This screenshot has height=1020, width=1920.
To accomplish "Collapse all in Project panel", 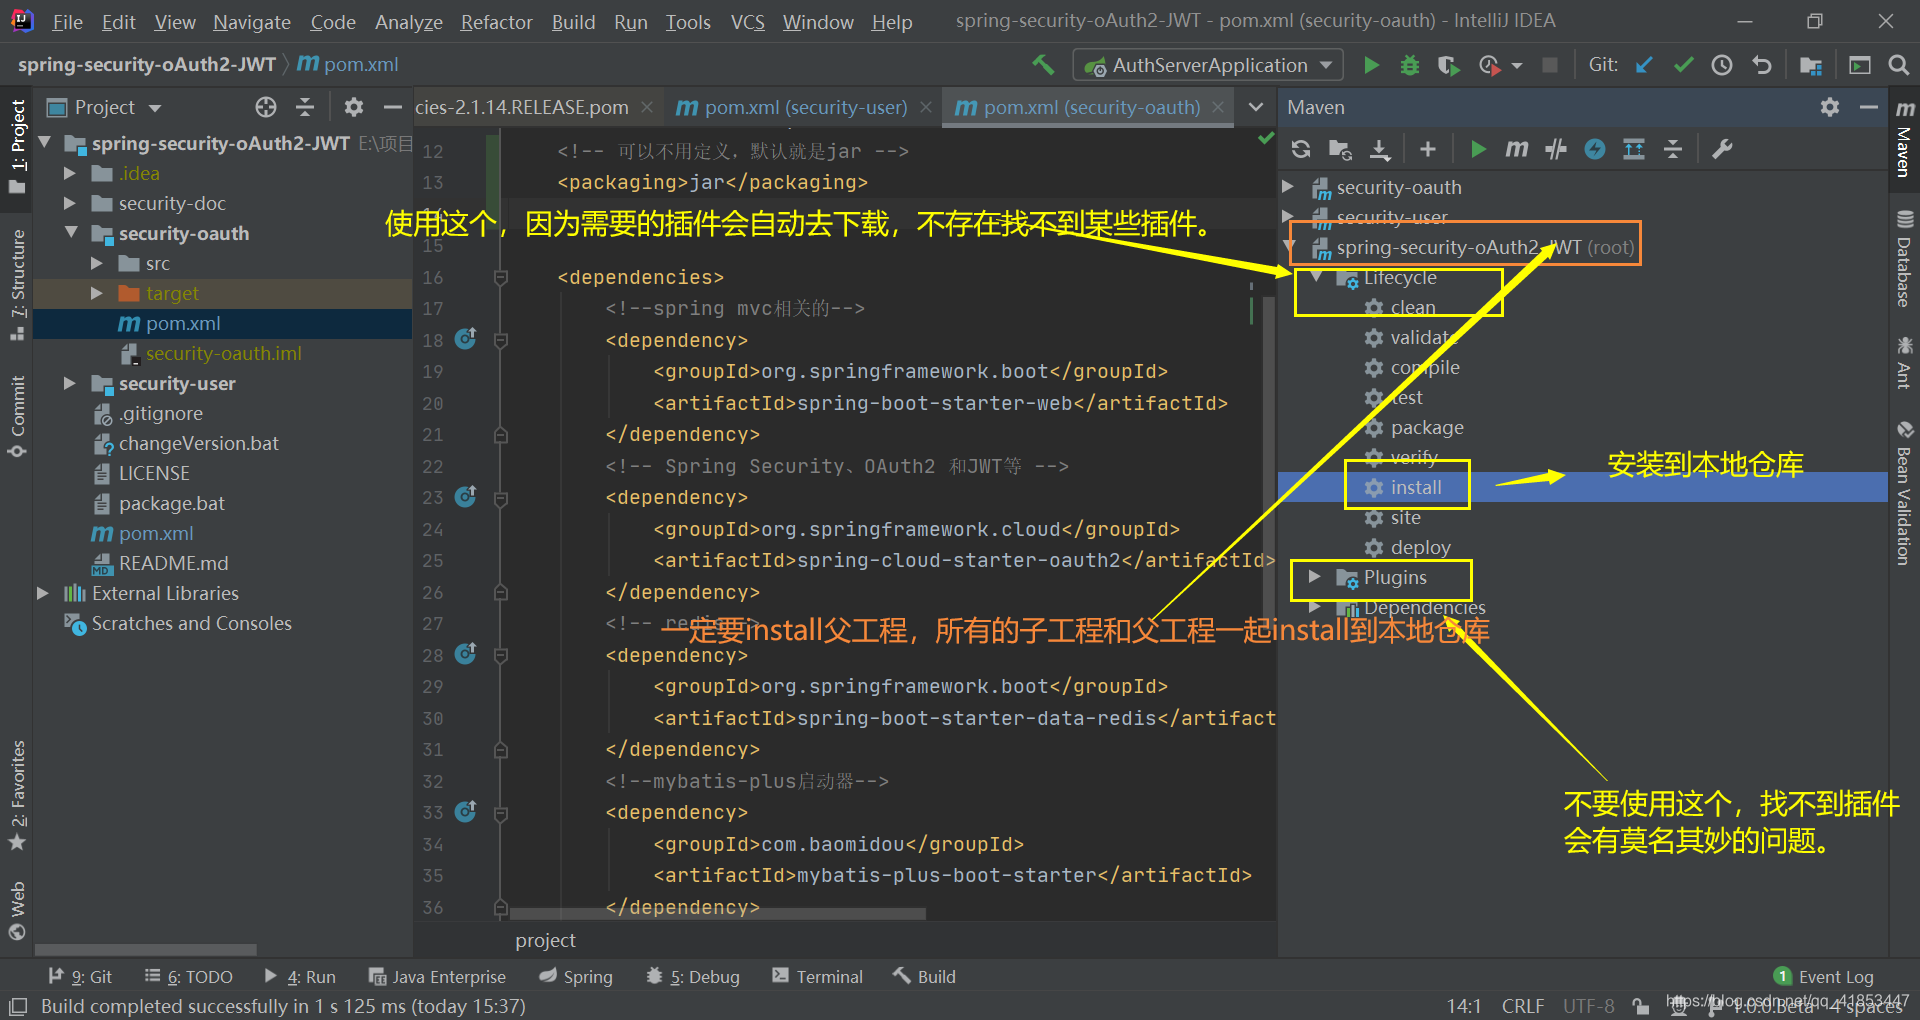I will [x=305, y=107].
